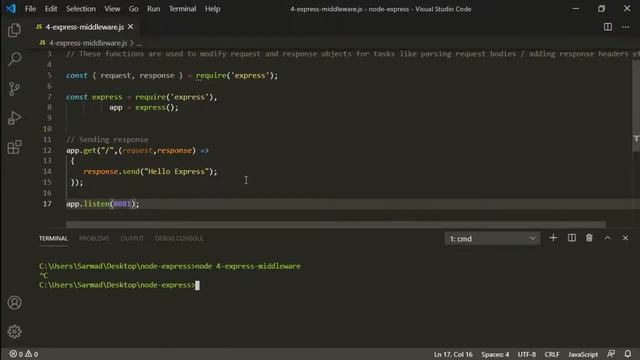The height and width of the screenshot is (360, 640).
Task: Open the Source Control view
Action: (x=14, y=89)
